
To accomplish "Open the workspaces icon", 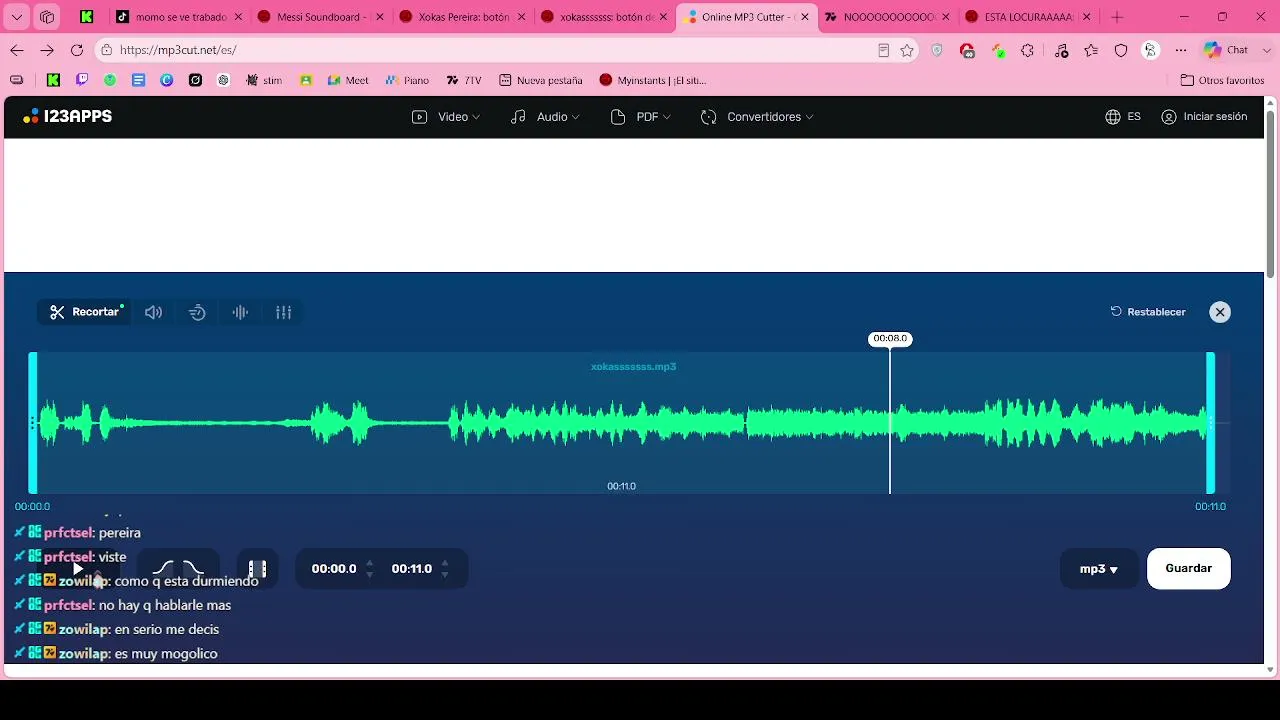I will coord(47,17).
